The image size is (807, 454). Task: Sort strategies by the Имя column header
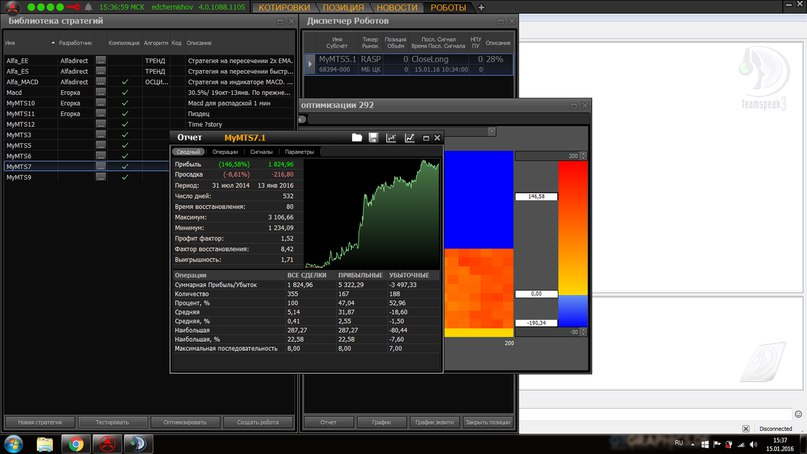click(10, 43)
